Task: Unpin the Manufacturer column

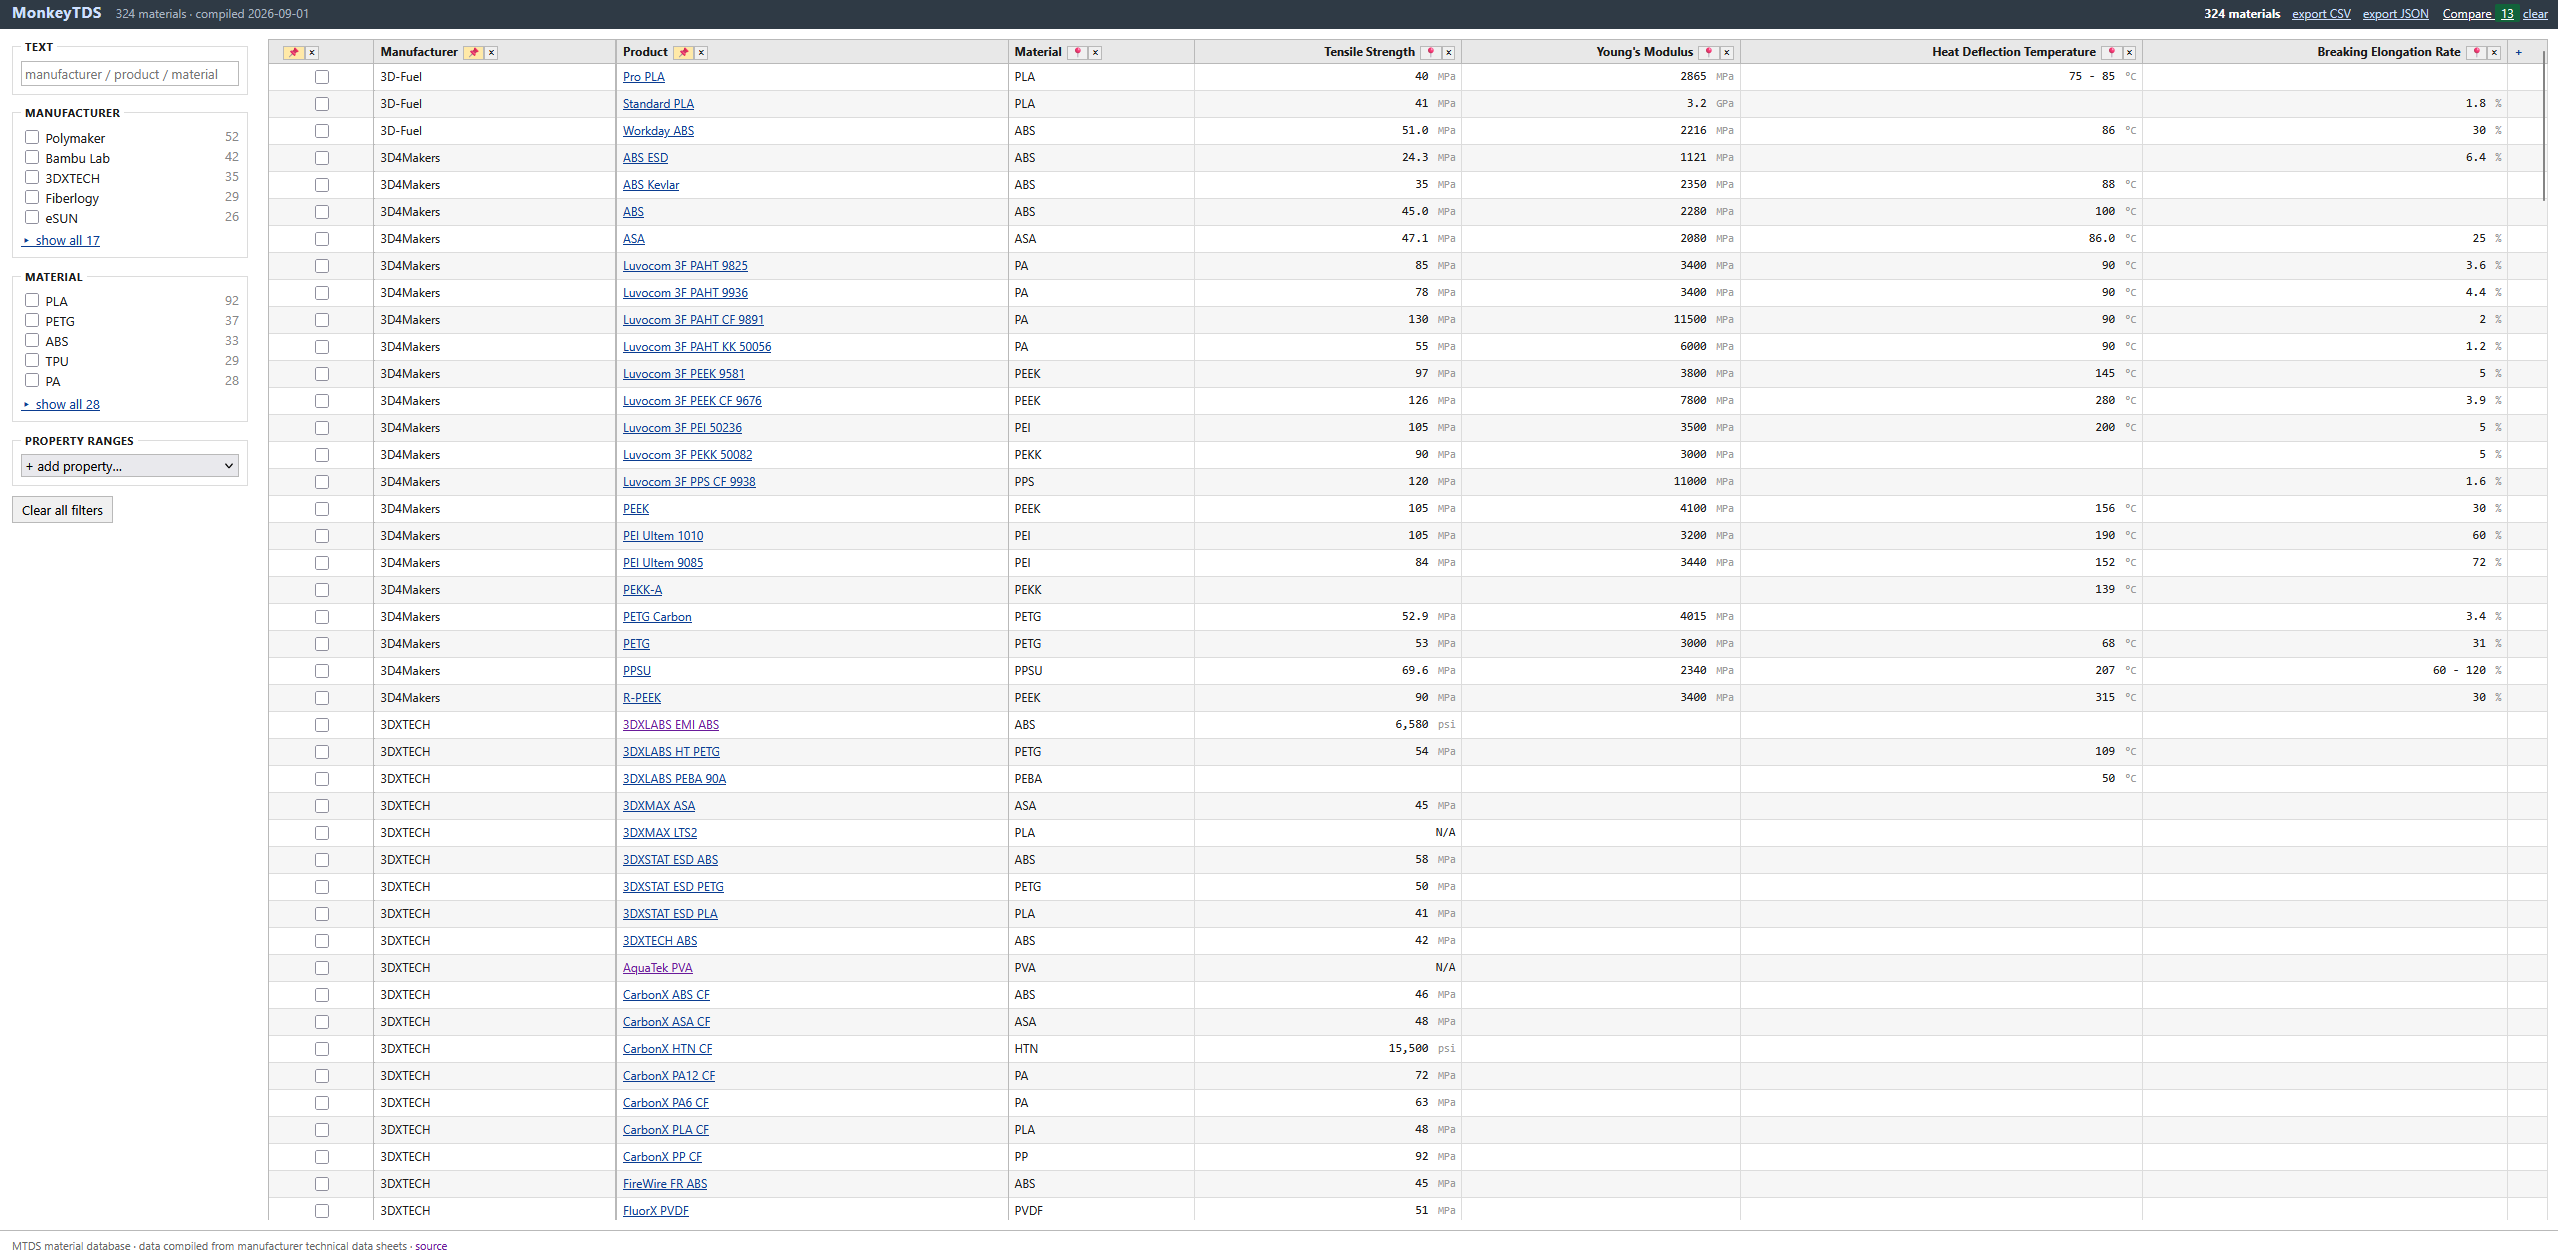Action: click(473, 52)
